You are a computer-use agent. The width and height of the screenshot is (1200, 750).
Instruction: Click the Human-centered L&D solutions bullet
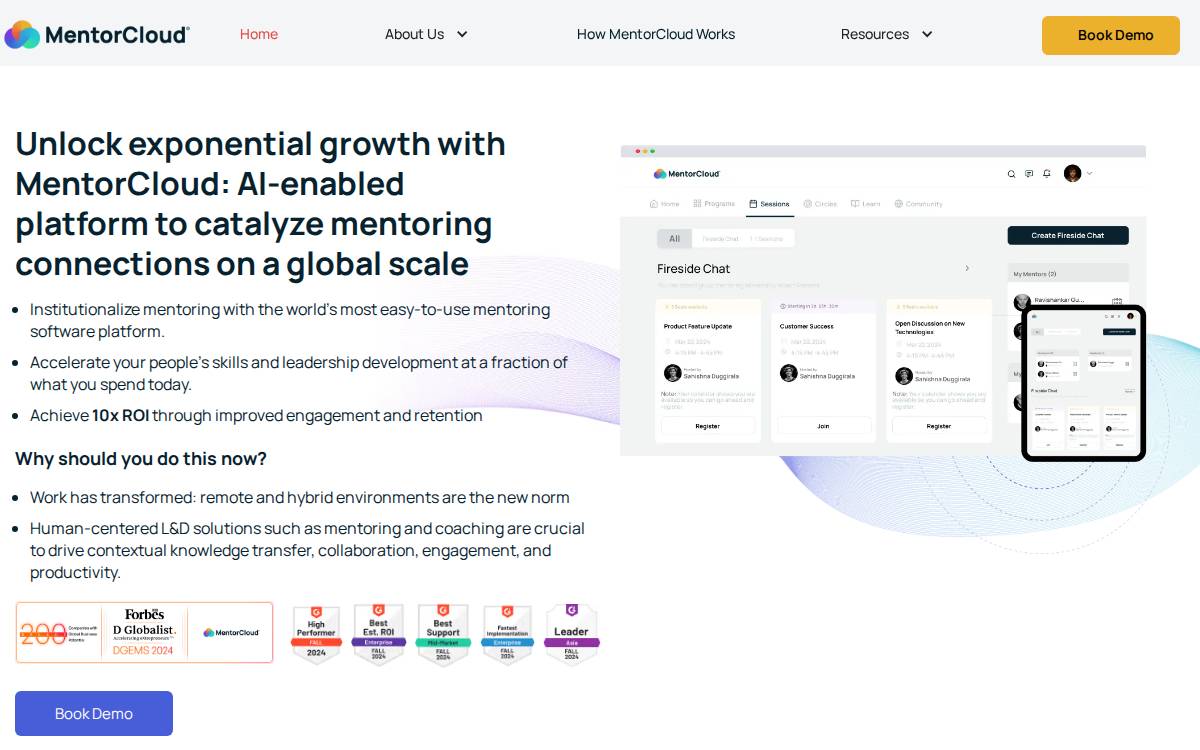pos(307,550)
